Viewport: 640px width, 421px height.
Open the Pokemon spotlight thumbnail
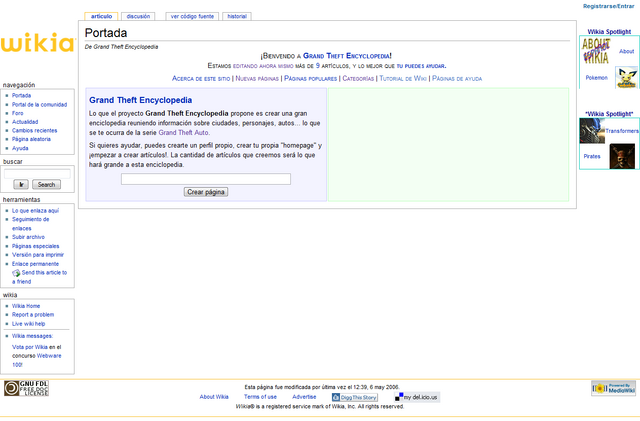626,77
